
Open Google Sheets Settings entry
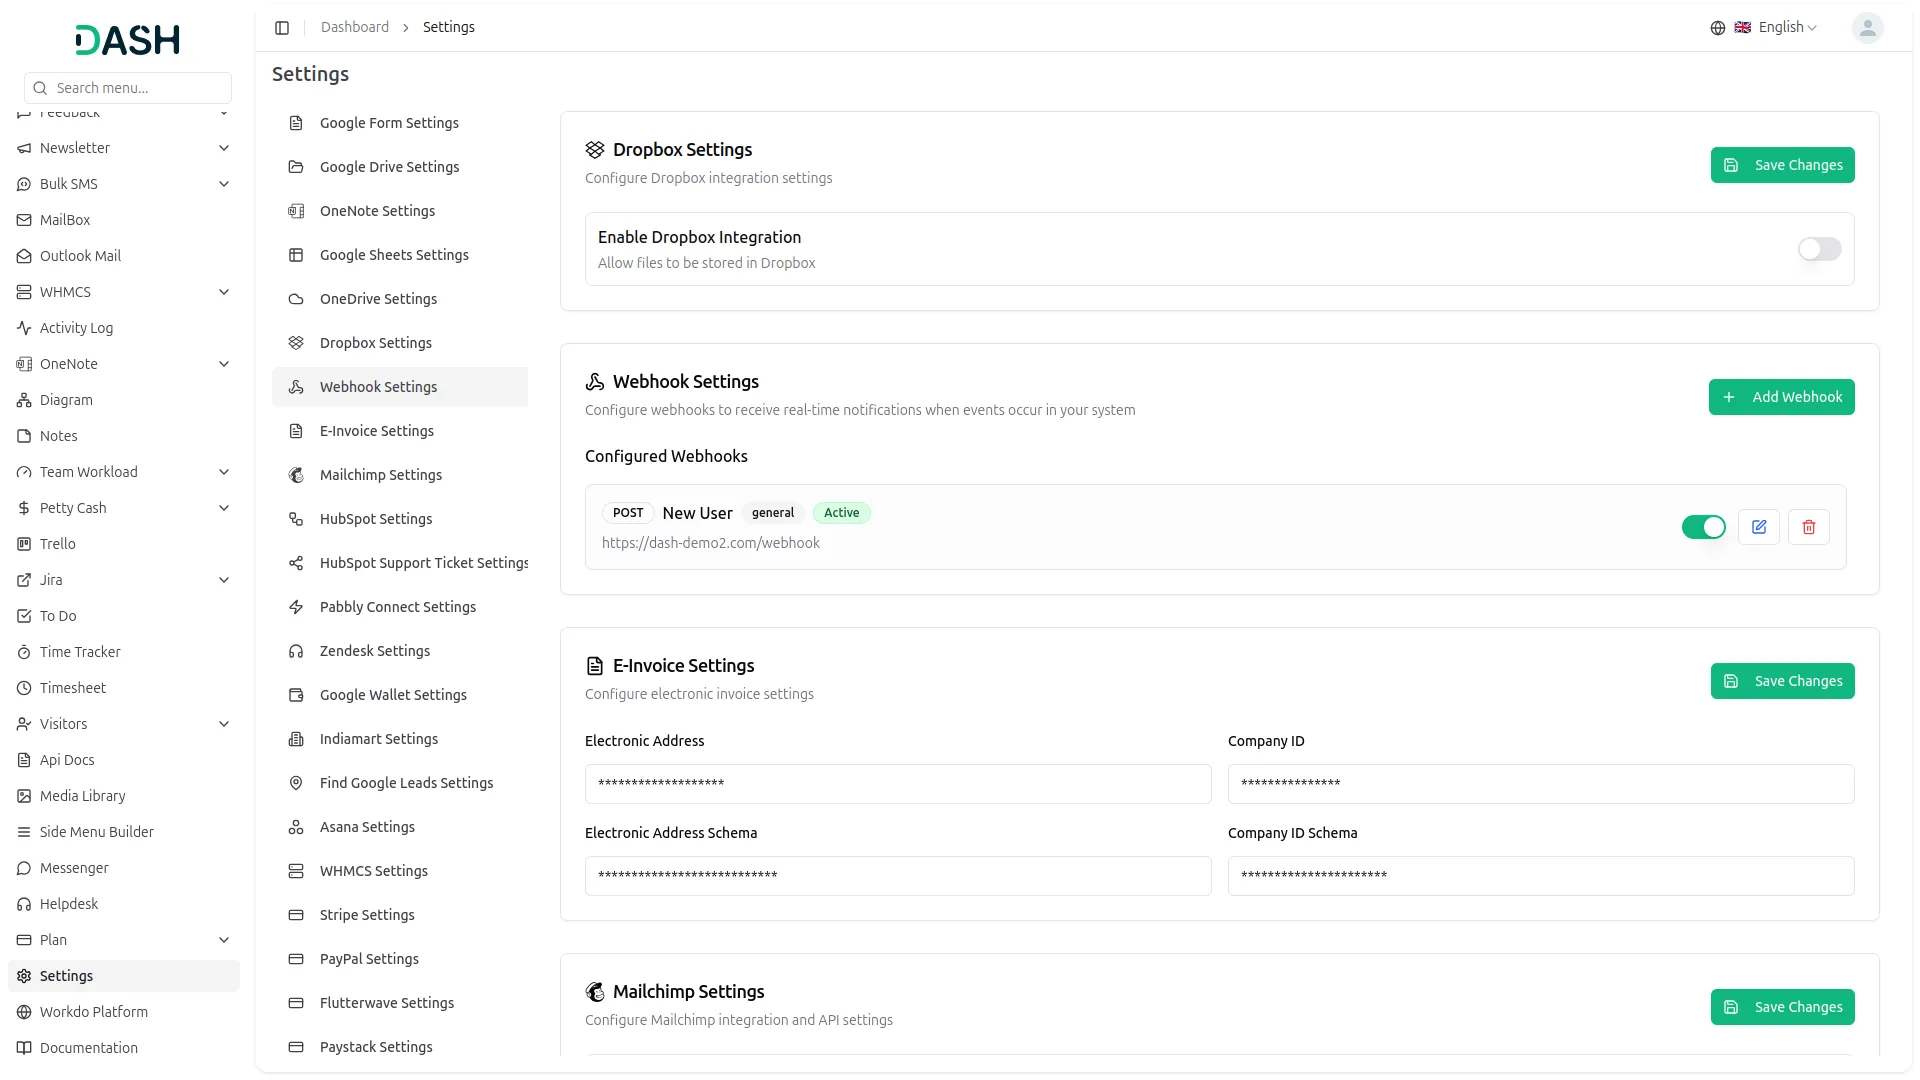click(x=400, y=255)
